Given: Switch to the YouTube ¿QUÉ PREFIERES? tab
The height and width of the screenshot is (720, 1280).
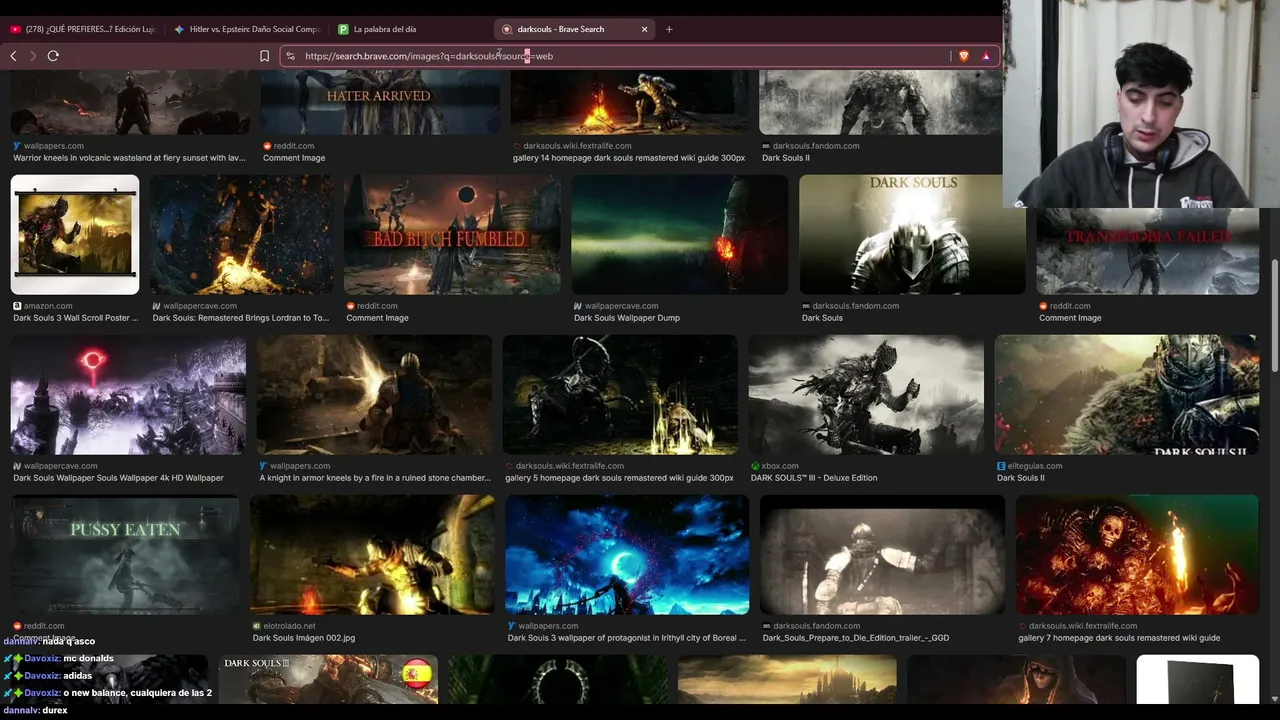Looking at the screenshot, I should tap(83, 29).
